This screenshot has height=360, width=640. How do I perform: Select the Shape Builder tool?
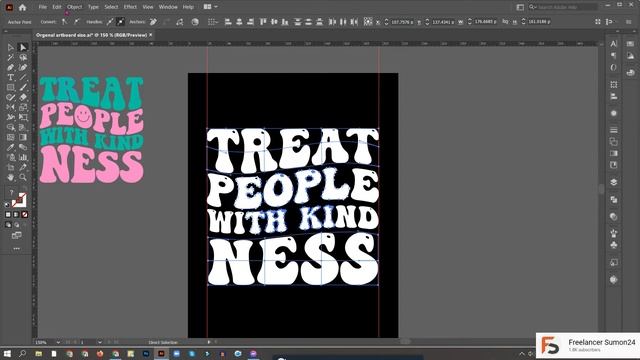point(11,127)
